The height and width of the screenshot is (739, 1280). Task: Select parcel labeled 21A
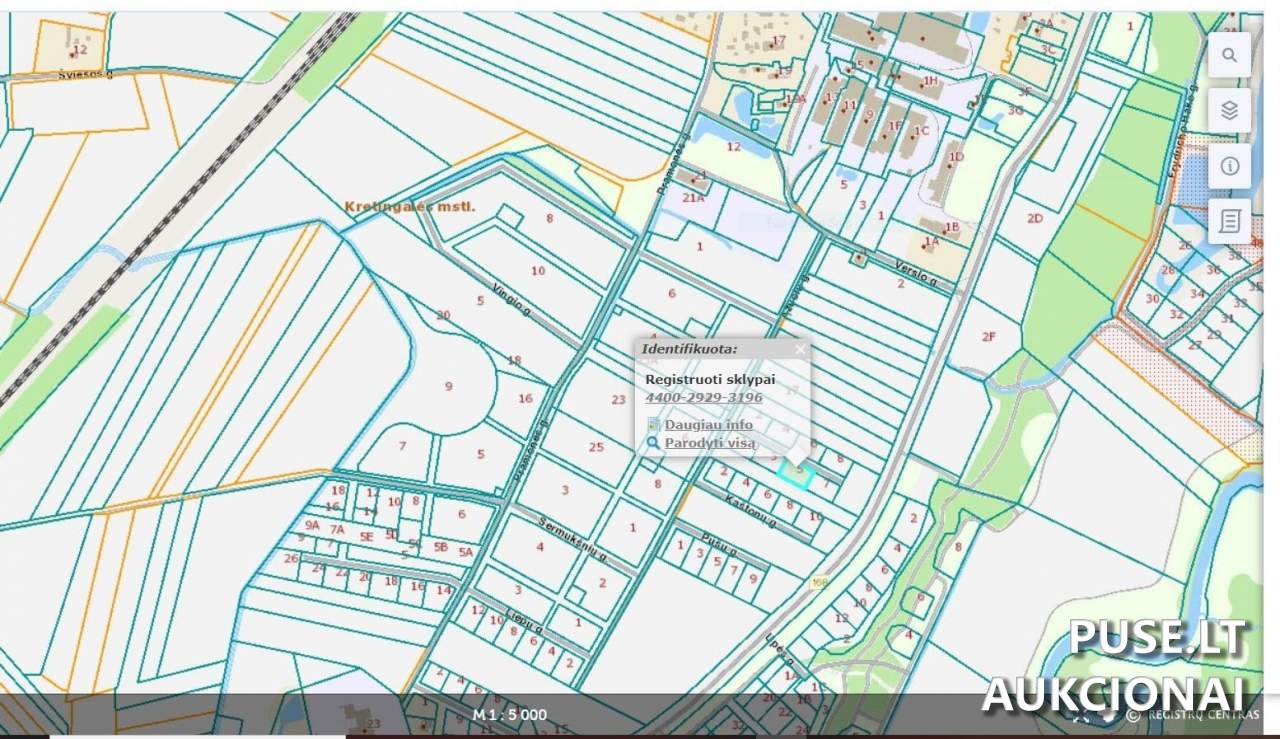coord(693,198)
